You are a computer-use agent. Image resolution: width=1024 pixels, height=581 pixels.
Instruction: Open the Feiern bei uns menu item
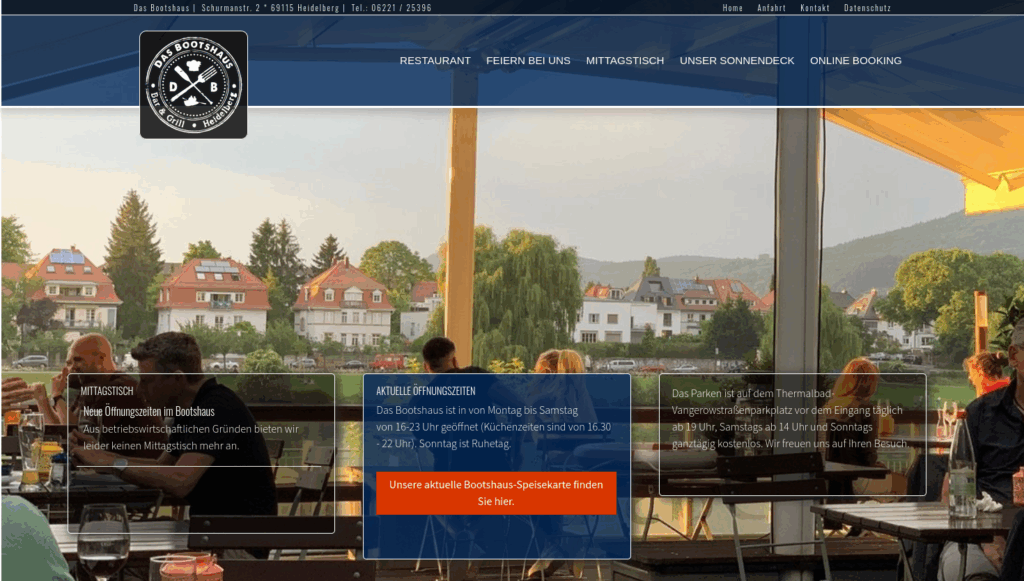[528, 61]
